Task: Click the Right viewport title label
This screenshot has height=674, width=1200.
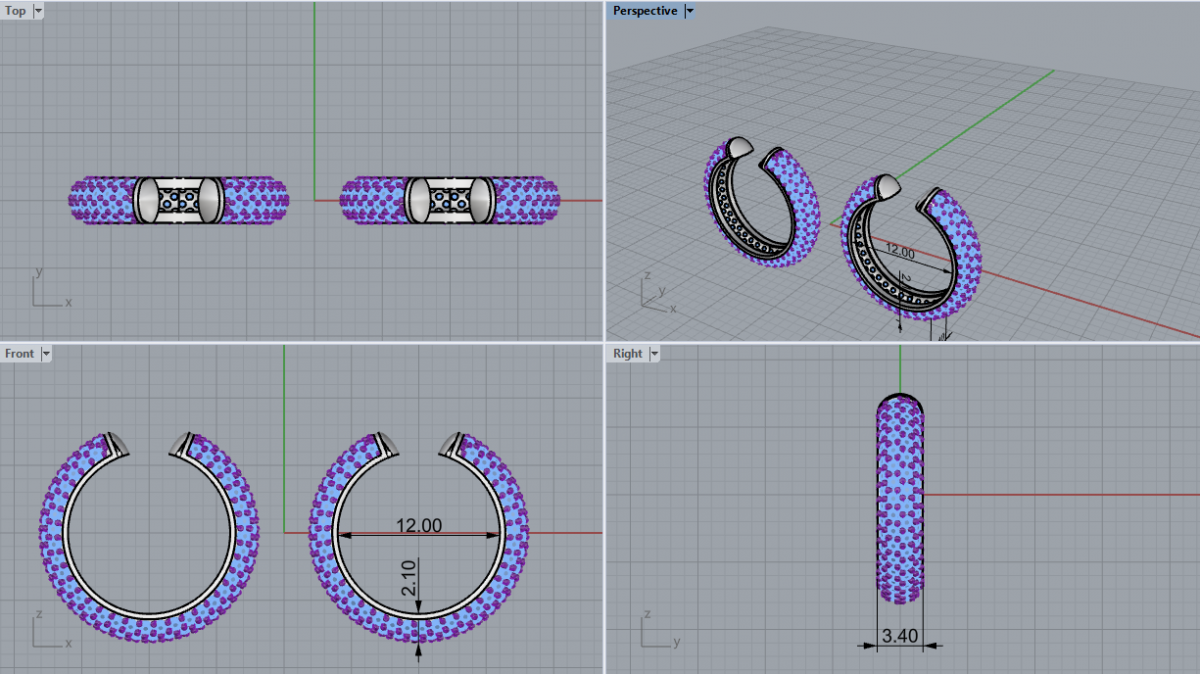Action: click(x=627, y=354)
